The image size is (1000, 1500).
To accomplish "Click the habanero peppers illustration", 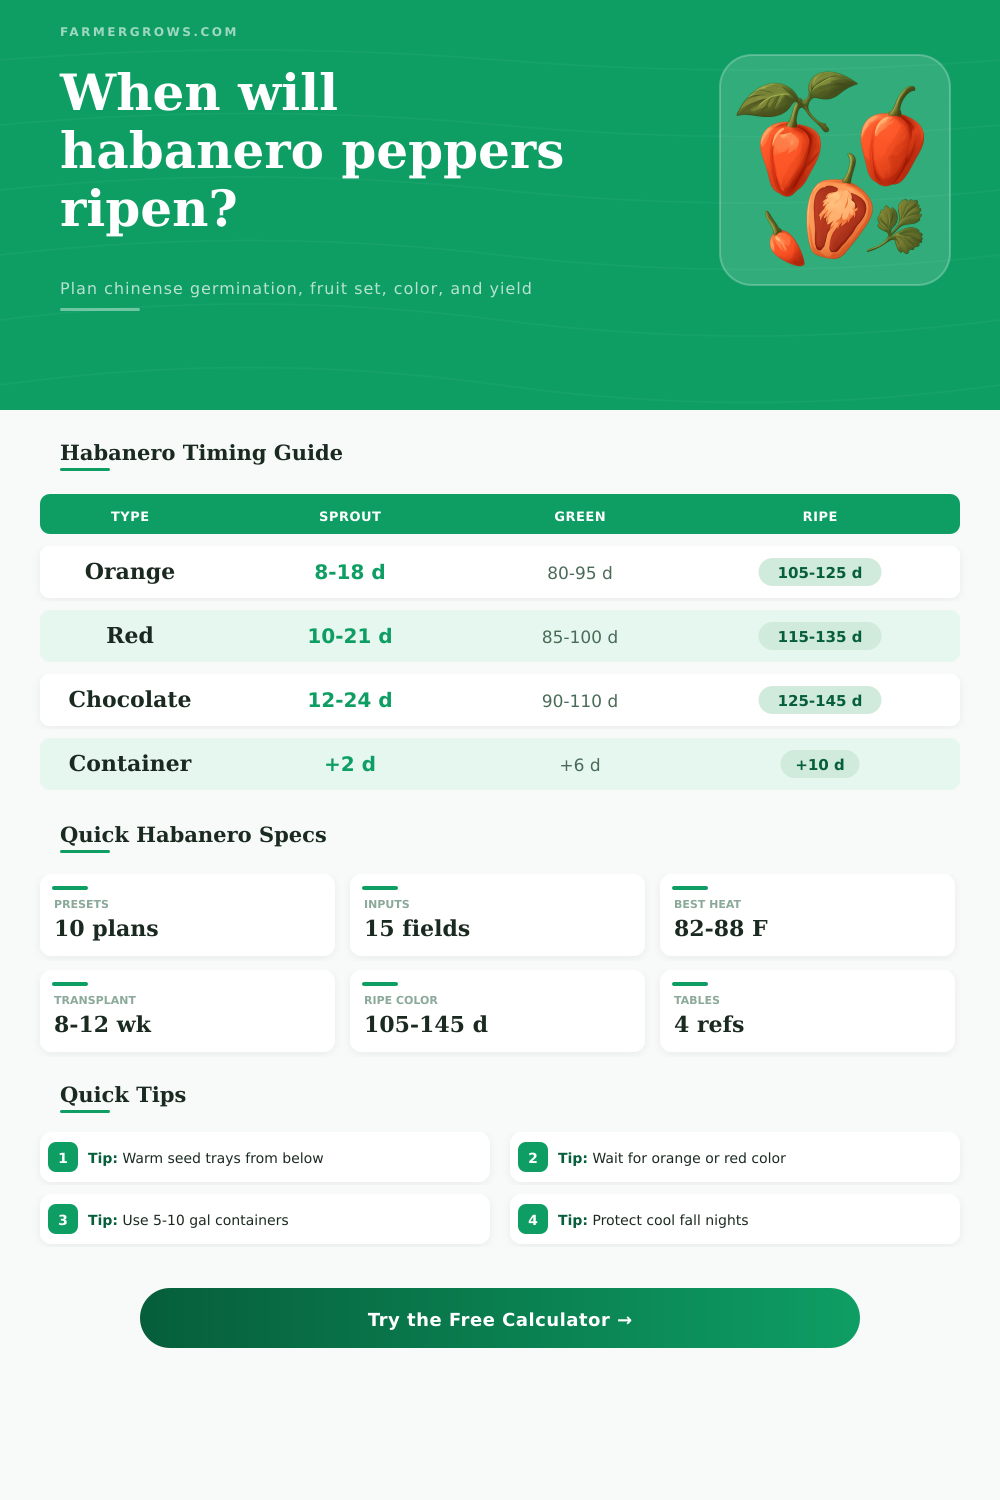I will tap(835, 170).
